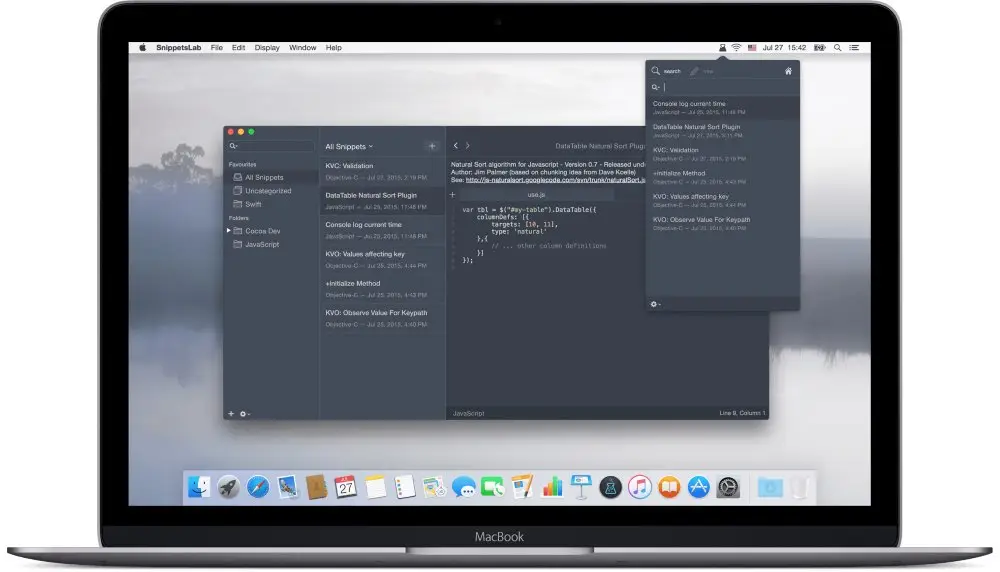The width and height of the screenshot is (1000, 572).
Task: Click the new snippet plus button in the list header
Action: tap(432, 146)
